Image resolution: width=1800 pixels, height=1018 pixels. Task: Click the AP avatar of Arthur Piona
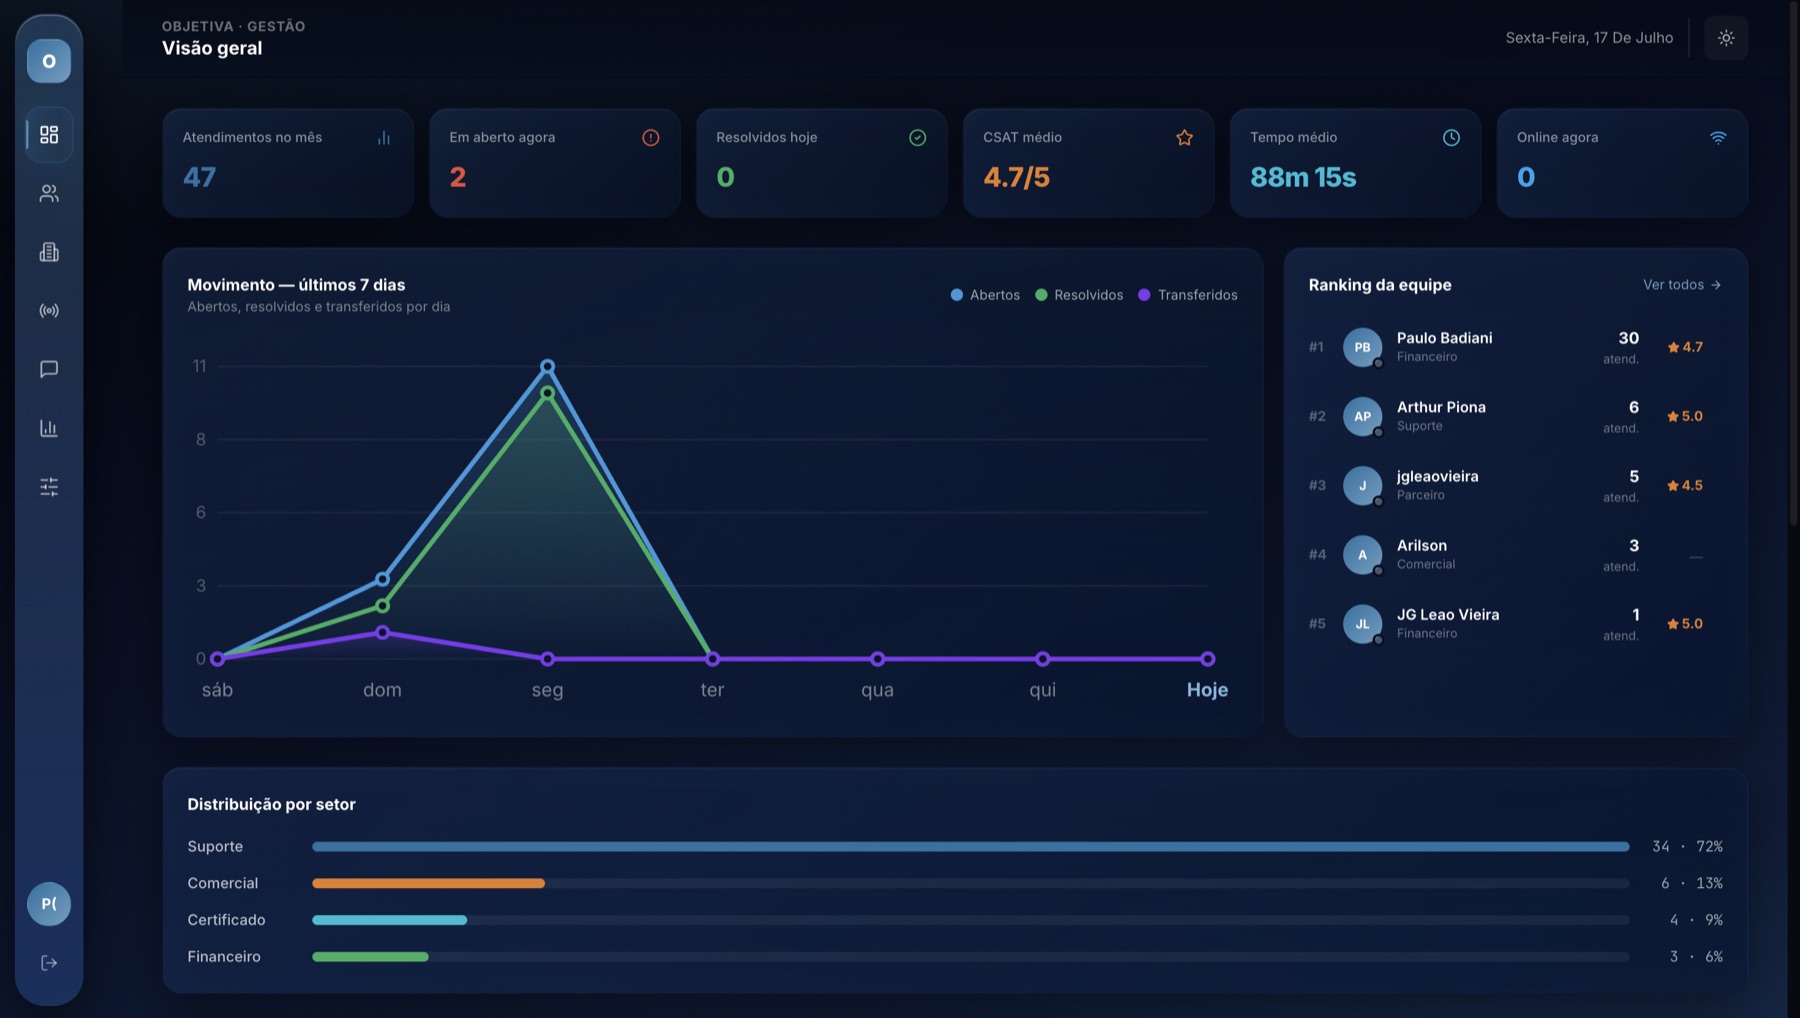(x=1362, y=416)
